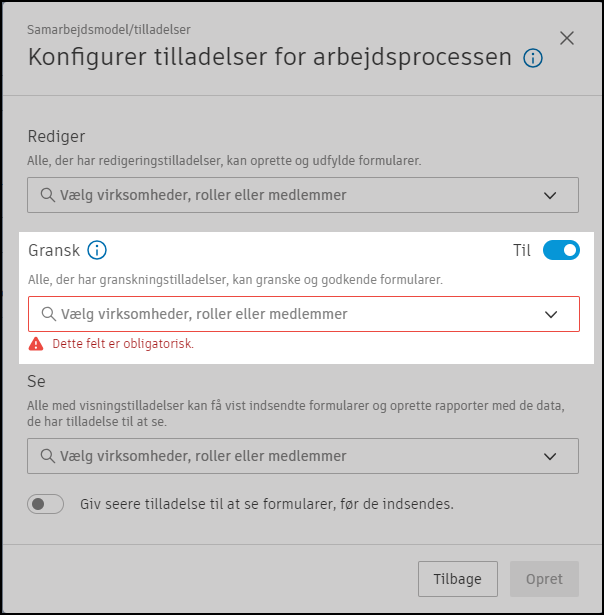The height and width of the screenshot is (615, 604).
Task: Turn off the Gransk 'Til' switch
Action: pos(561,250)
